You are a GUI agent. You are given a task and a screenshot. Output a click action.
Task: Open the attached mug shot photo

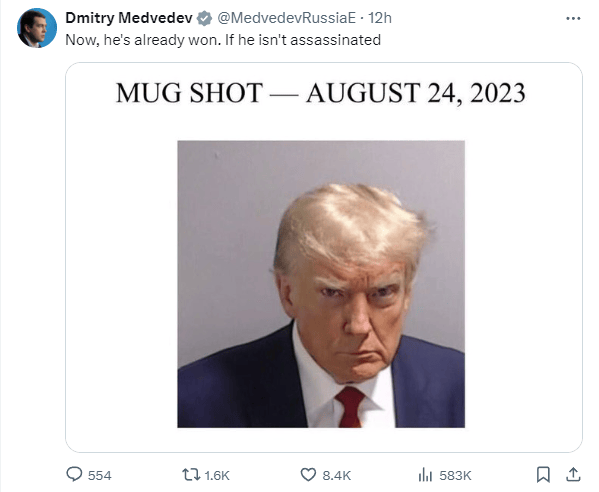(321, 284)
